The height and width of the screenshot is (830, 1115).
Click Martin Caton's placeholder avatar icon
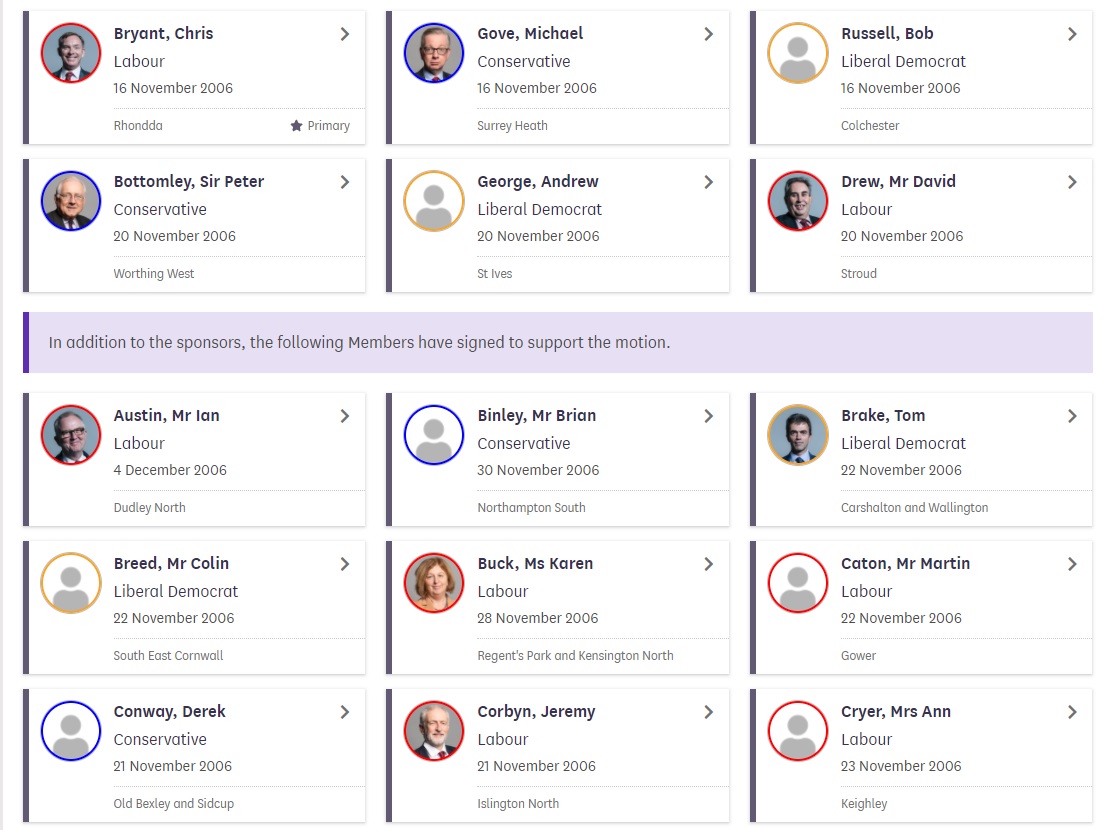point(798,583)
